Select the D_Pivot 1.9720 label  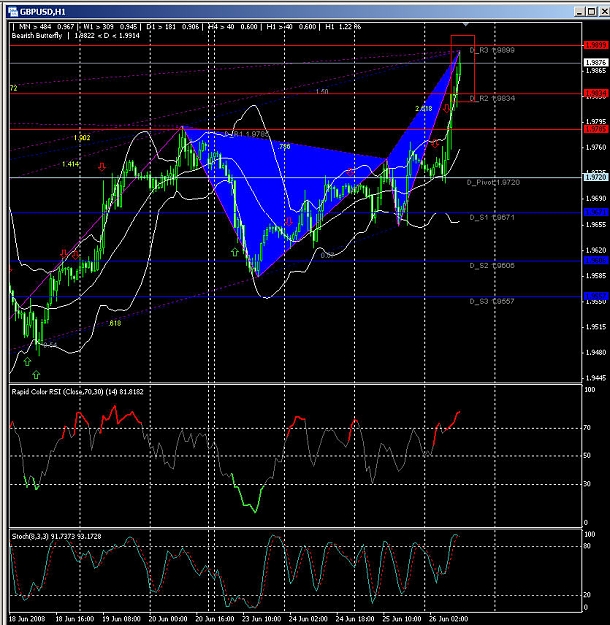click(493, 182)
